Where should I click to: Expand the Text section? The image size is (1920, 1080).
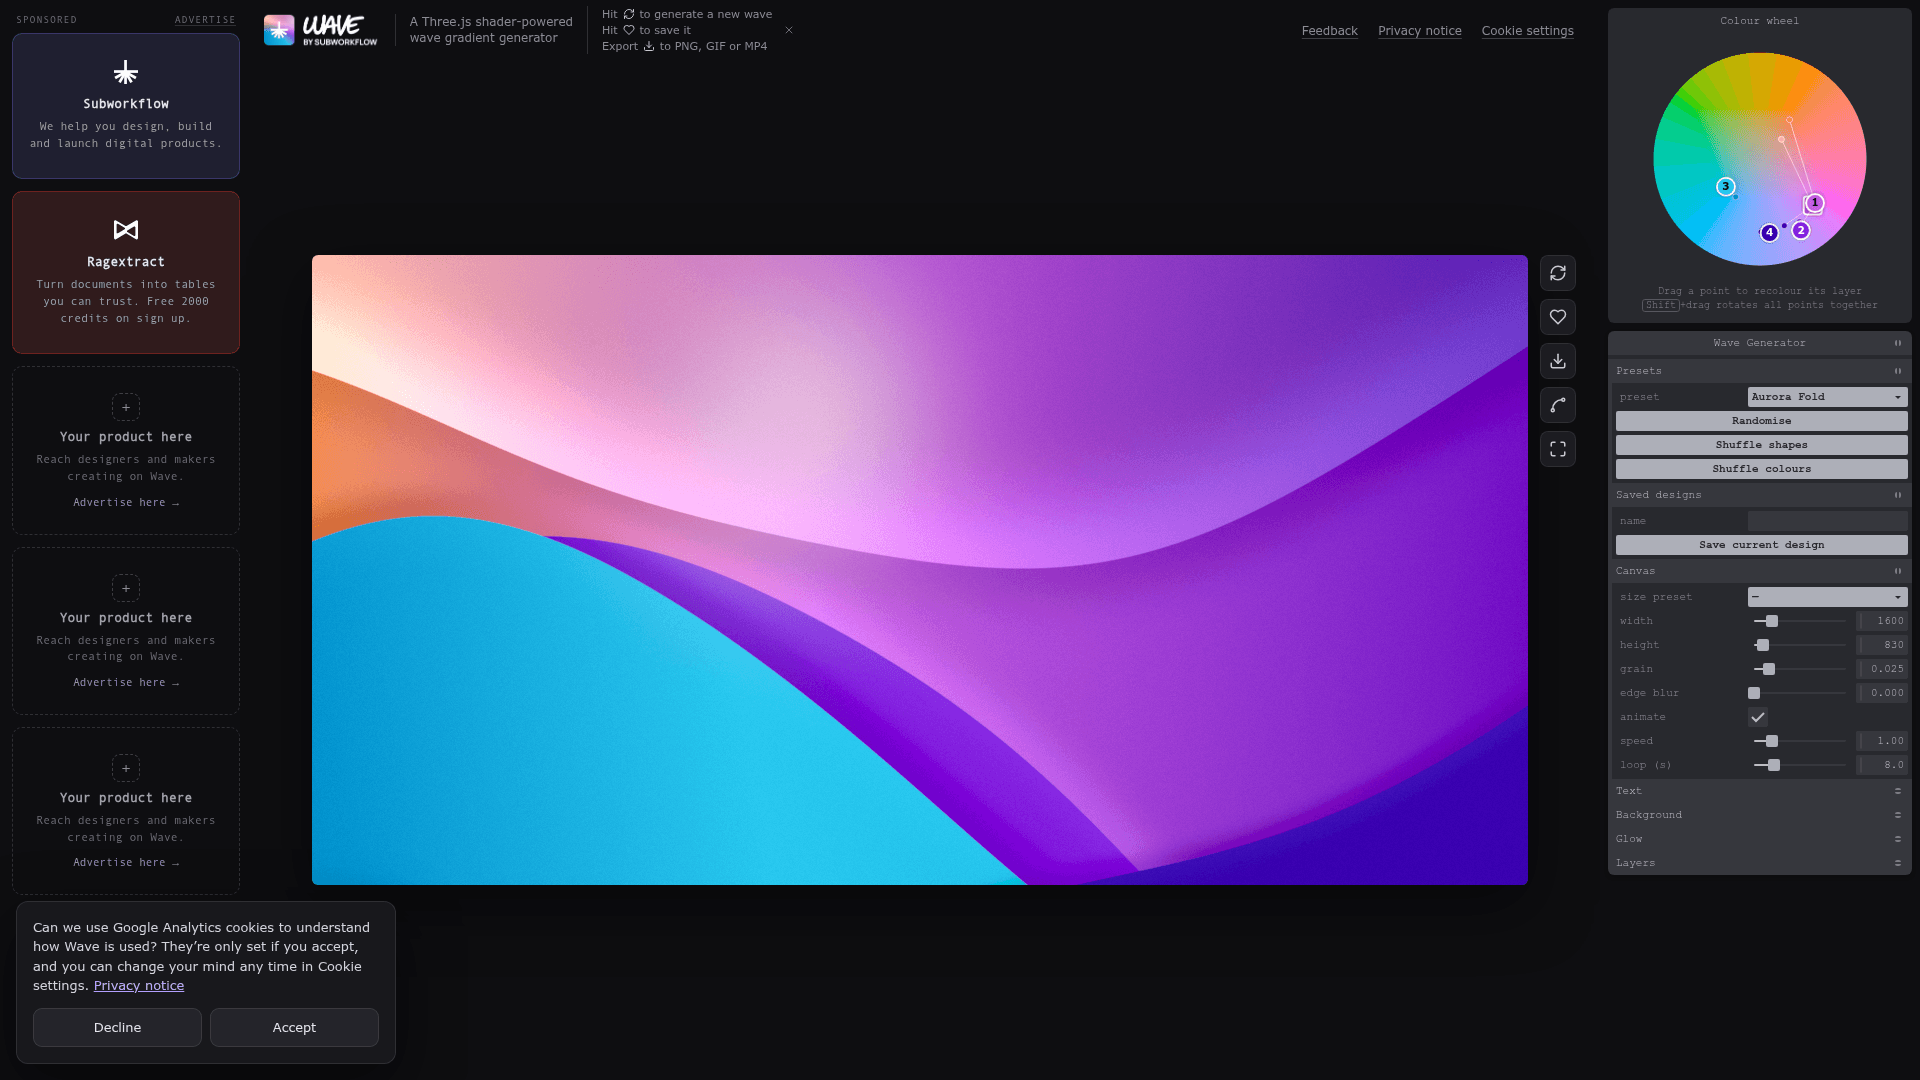coord(1760,791)
